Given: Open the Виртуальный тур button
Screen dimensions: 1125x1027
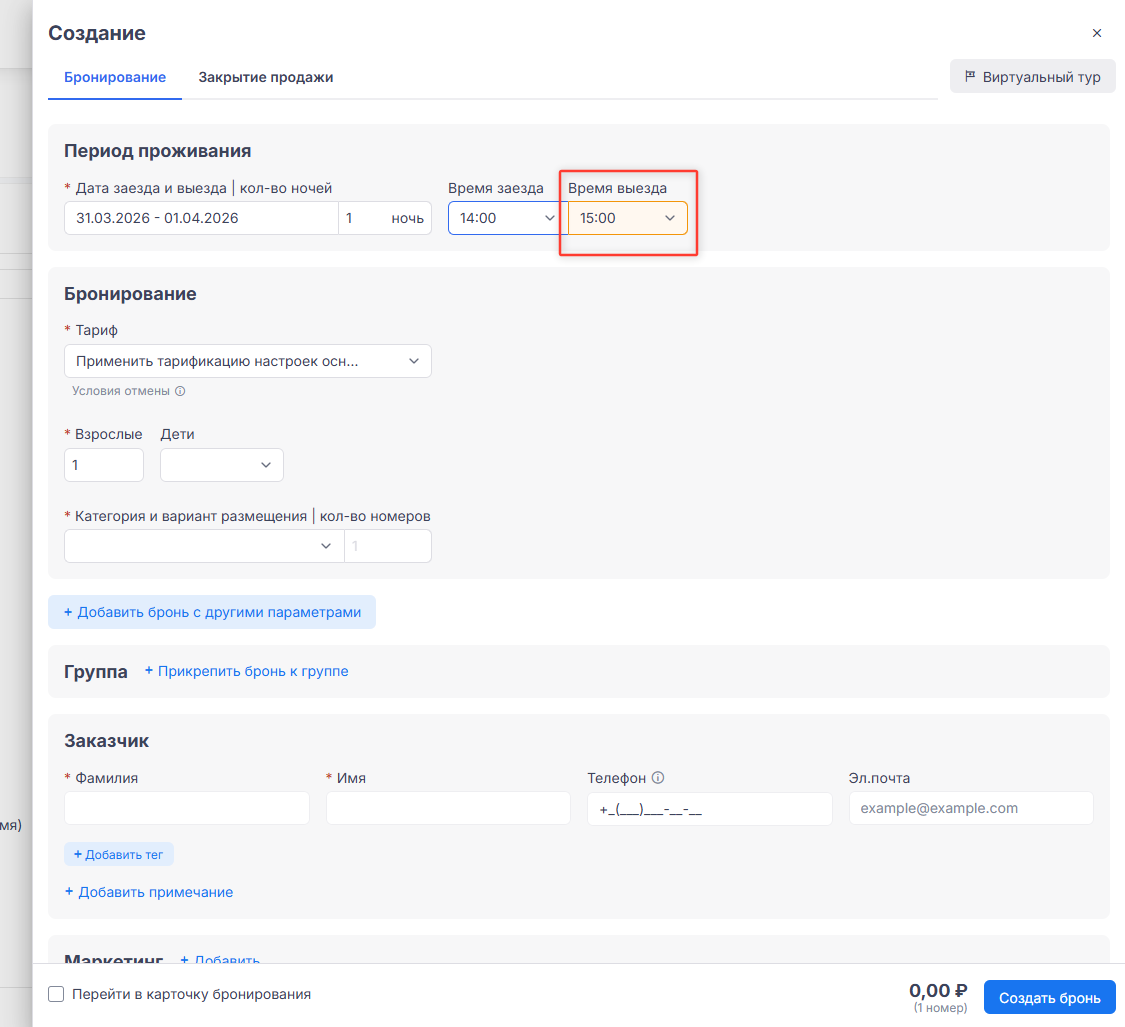Looking at the screenshot, I should (1032, 77).
